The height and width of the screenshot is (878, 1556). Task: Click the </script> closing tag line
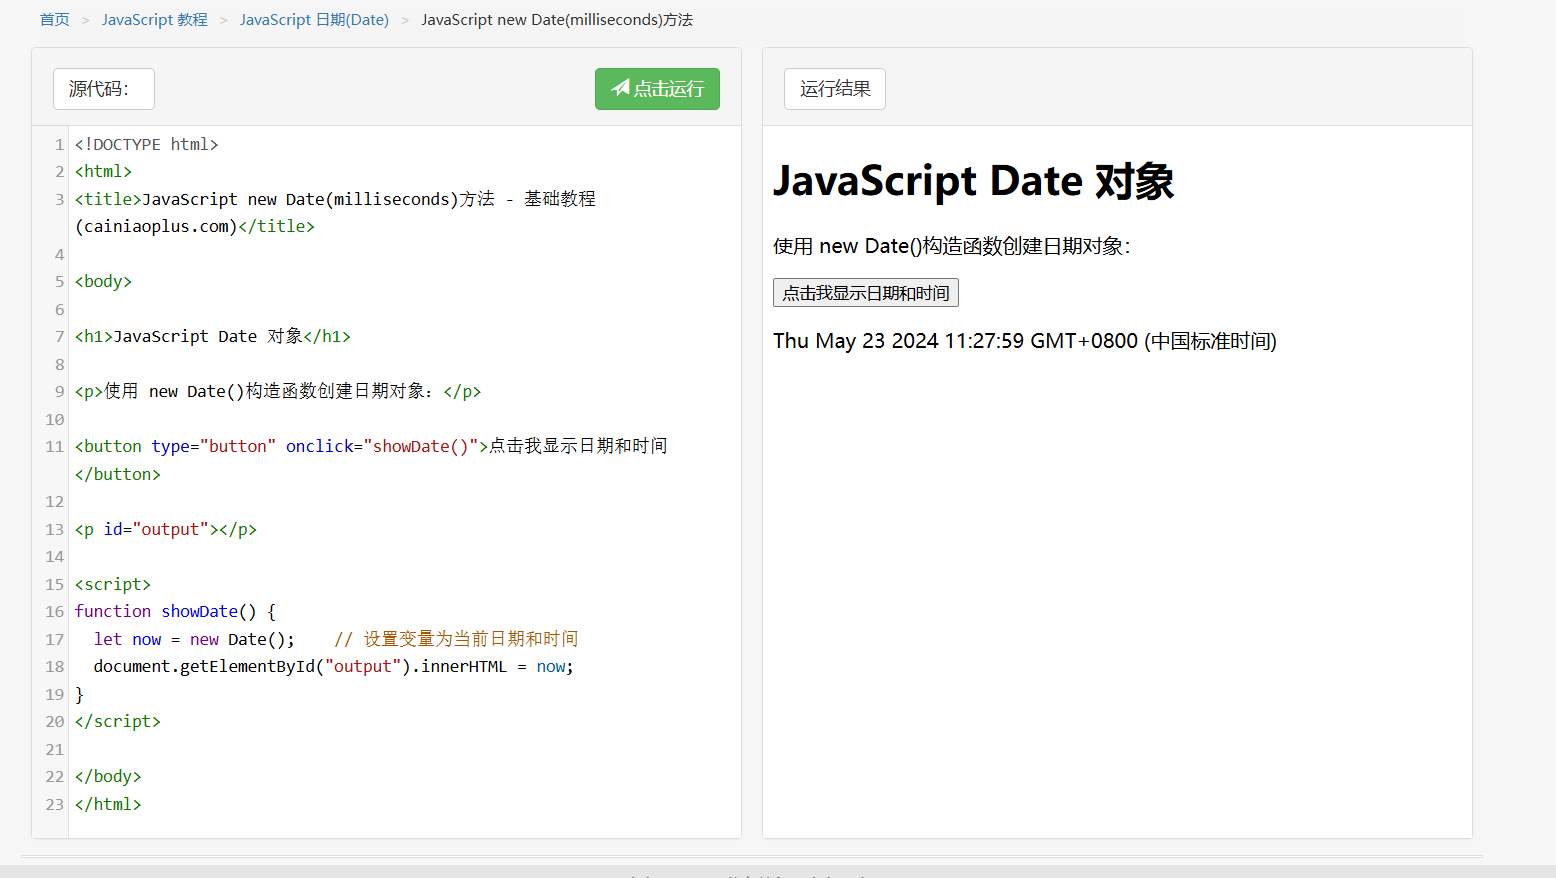tap(118, 721)
